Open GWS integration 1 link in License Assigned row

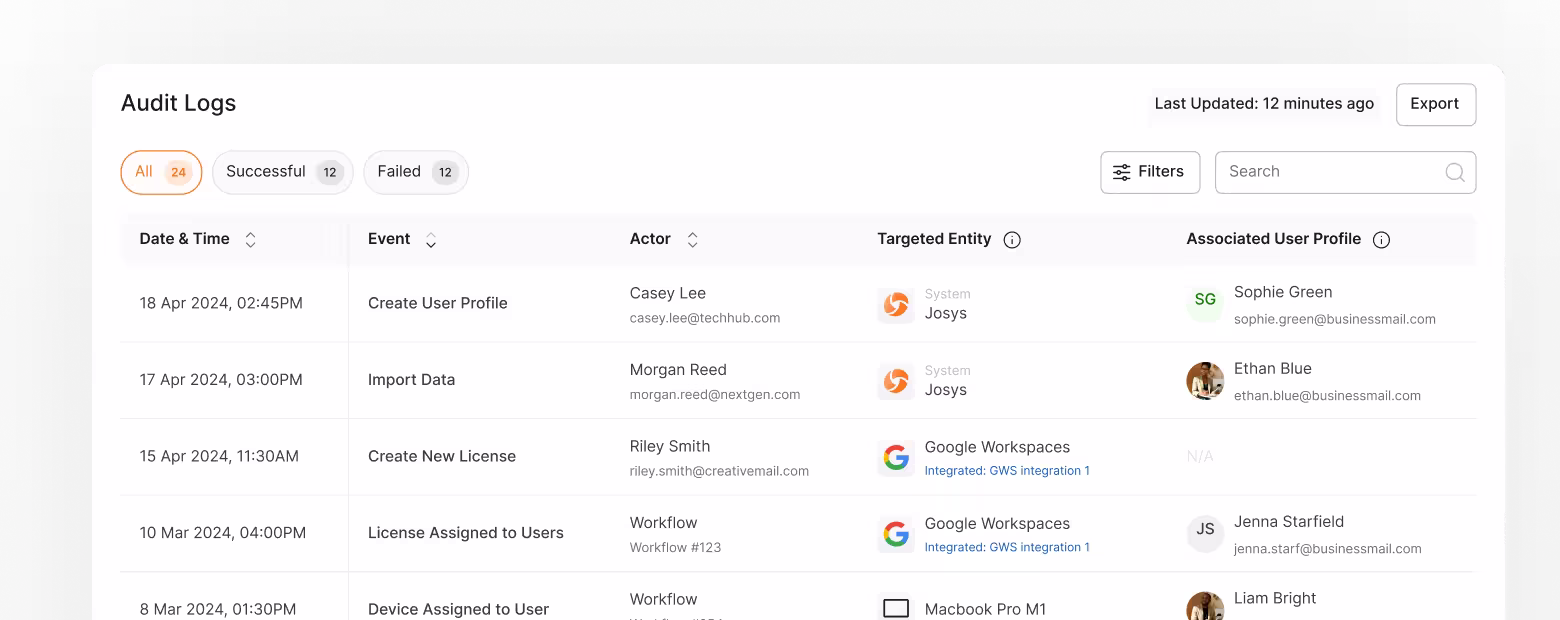[1007, 548]
